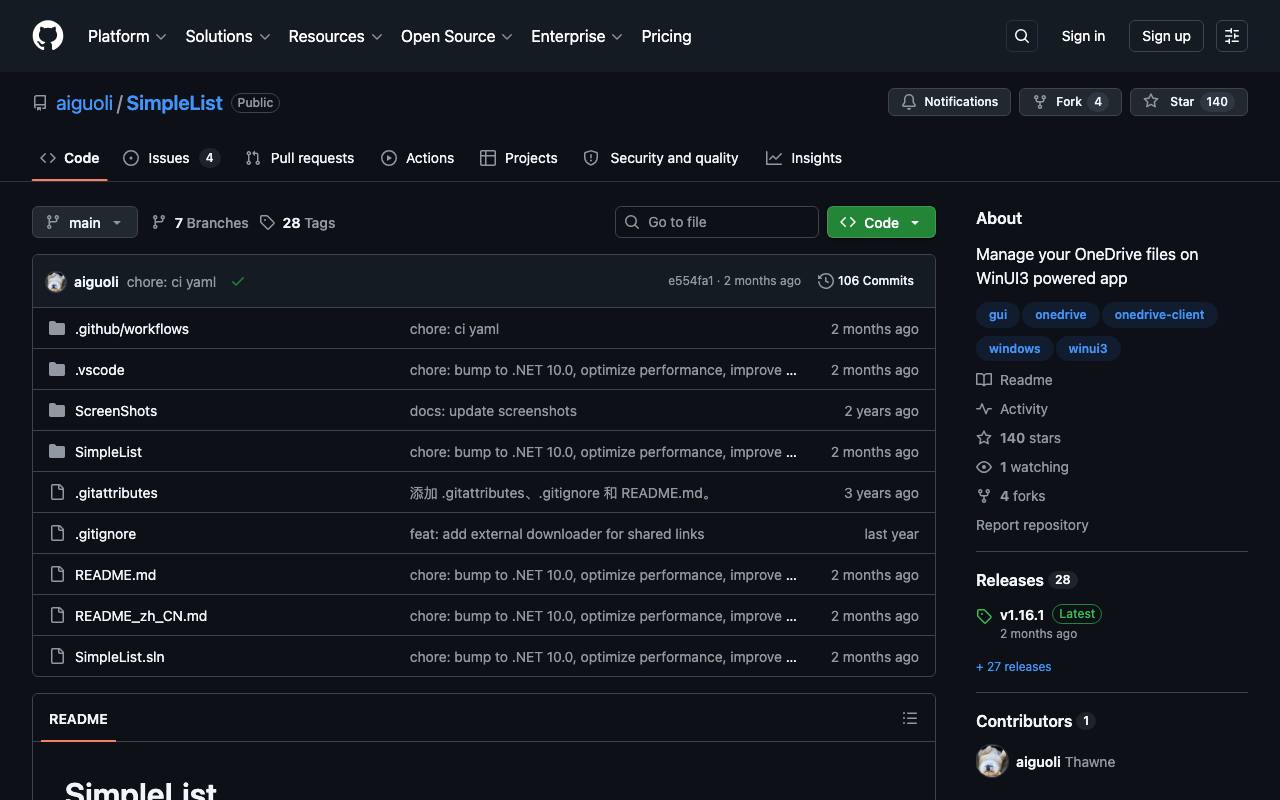
Task: Switch to the Issues tab
Action: 171,158
